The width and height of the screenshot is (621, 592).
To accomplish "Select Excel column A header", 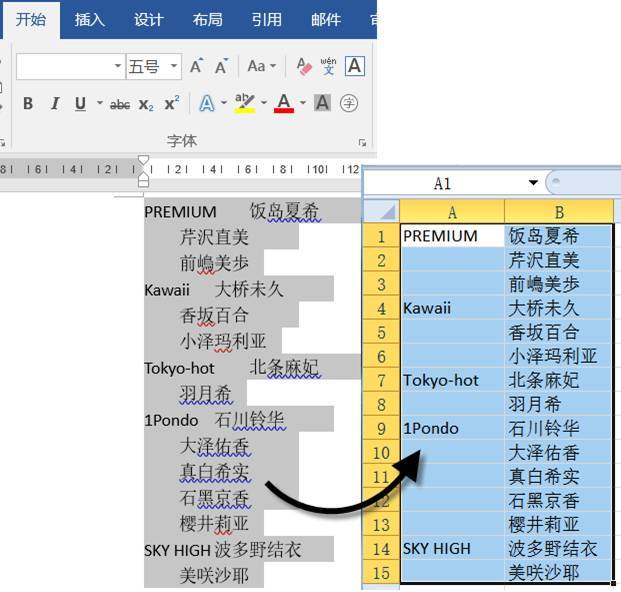I will pos(452,212).
